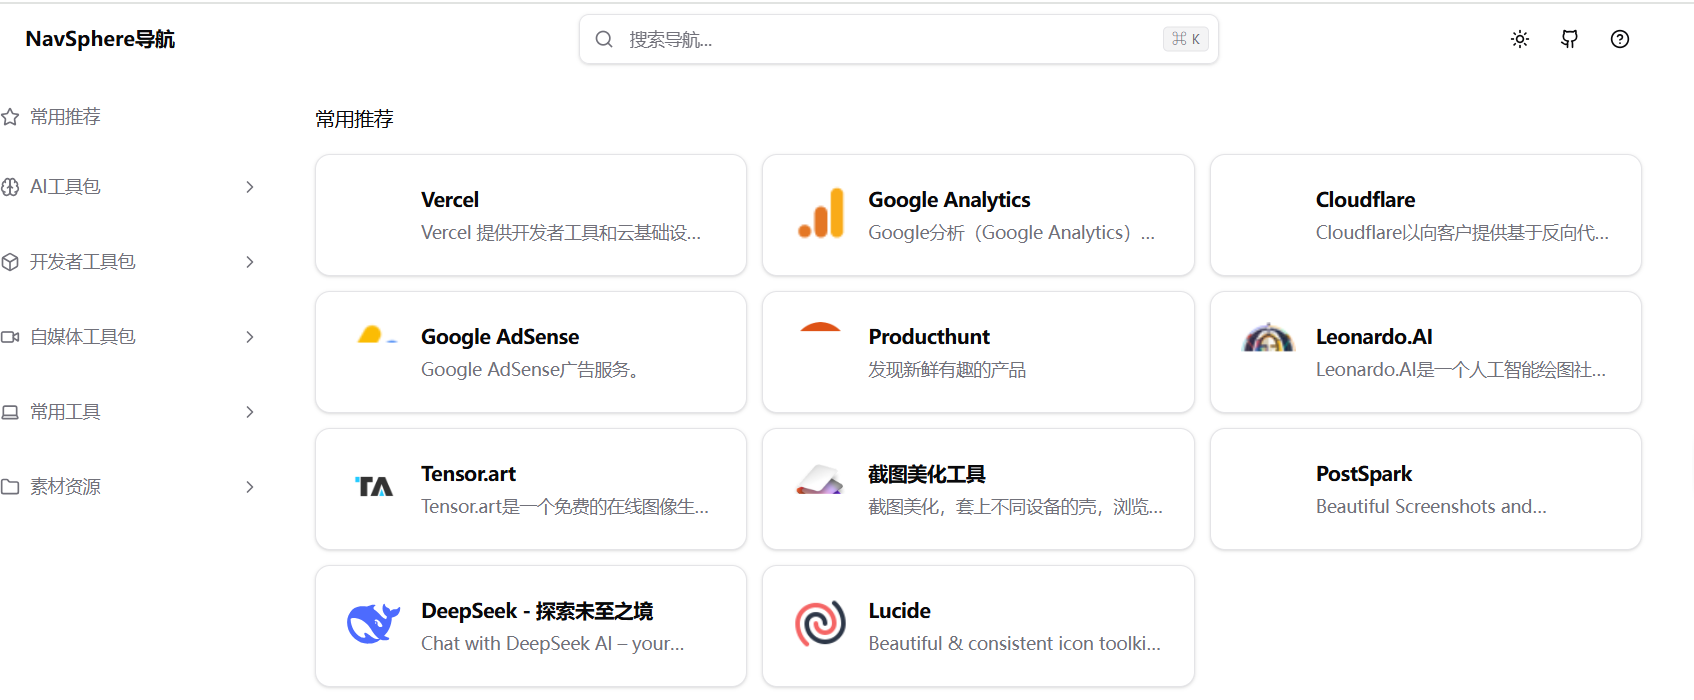
Task: Click the Tensor.art TA logo
Action: point(374,487)
